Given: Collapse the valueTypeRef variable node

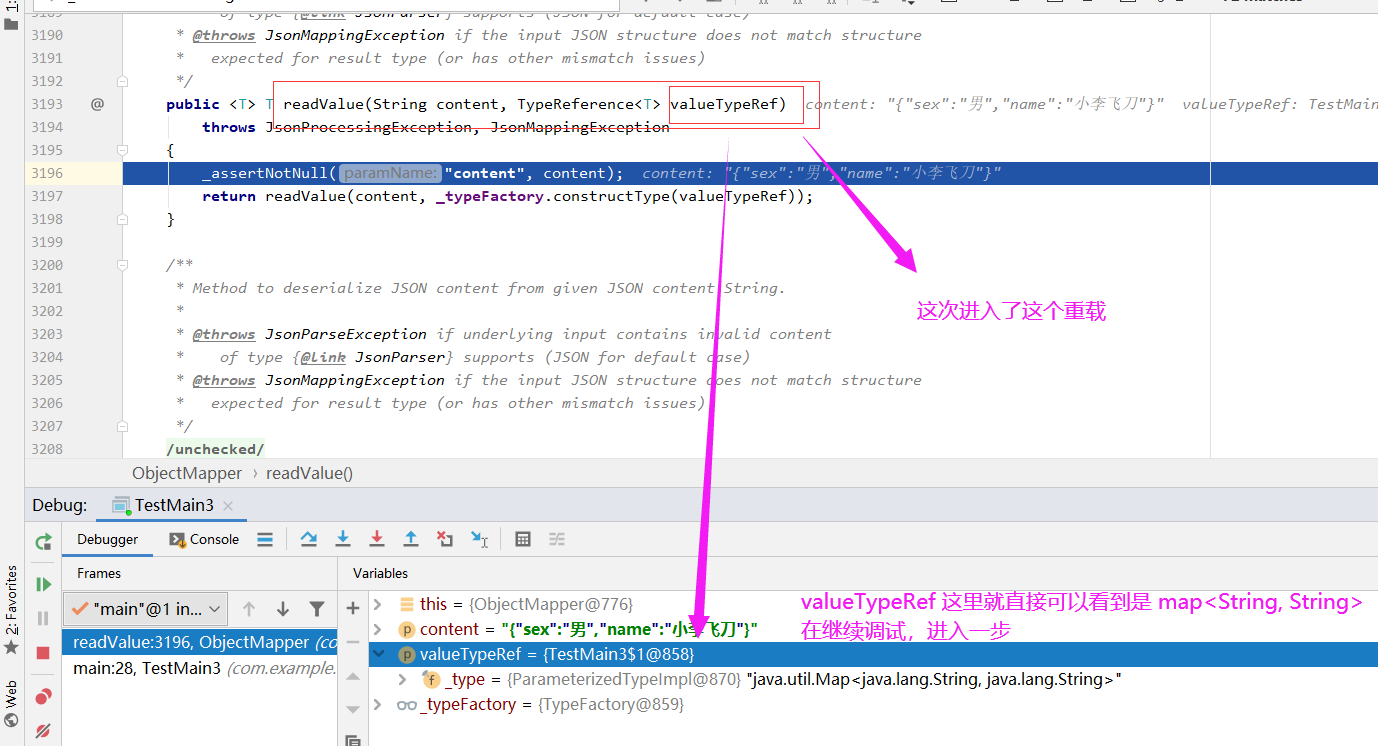Looking at the screenshot, I should [378, 654].
